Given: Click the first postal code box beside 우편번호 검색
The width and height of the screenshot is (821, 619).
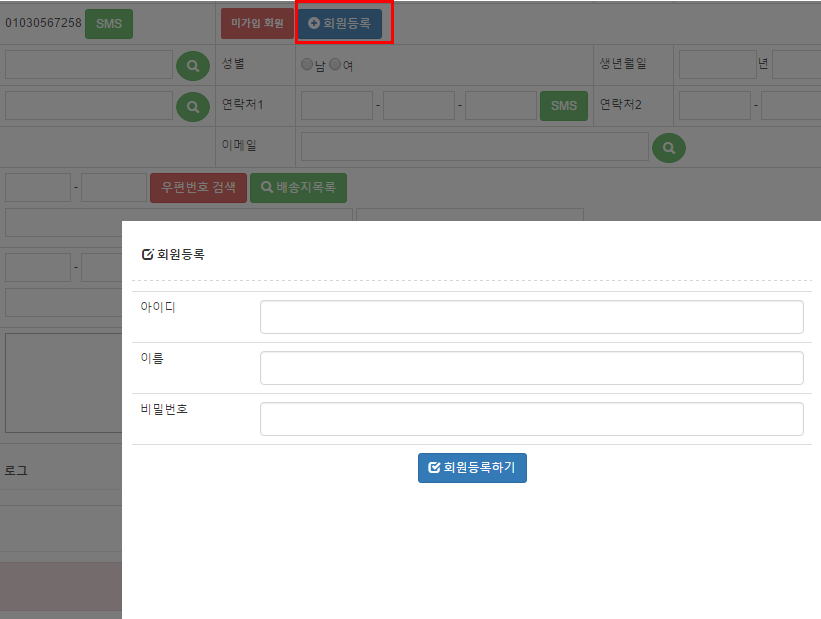Looking at the screenshot, I should (x=38, y=187).
